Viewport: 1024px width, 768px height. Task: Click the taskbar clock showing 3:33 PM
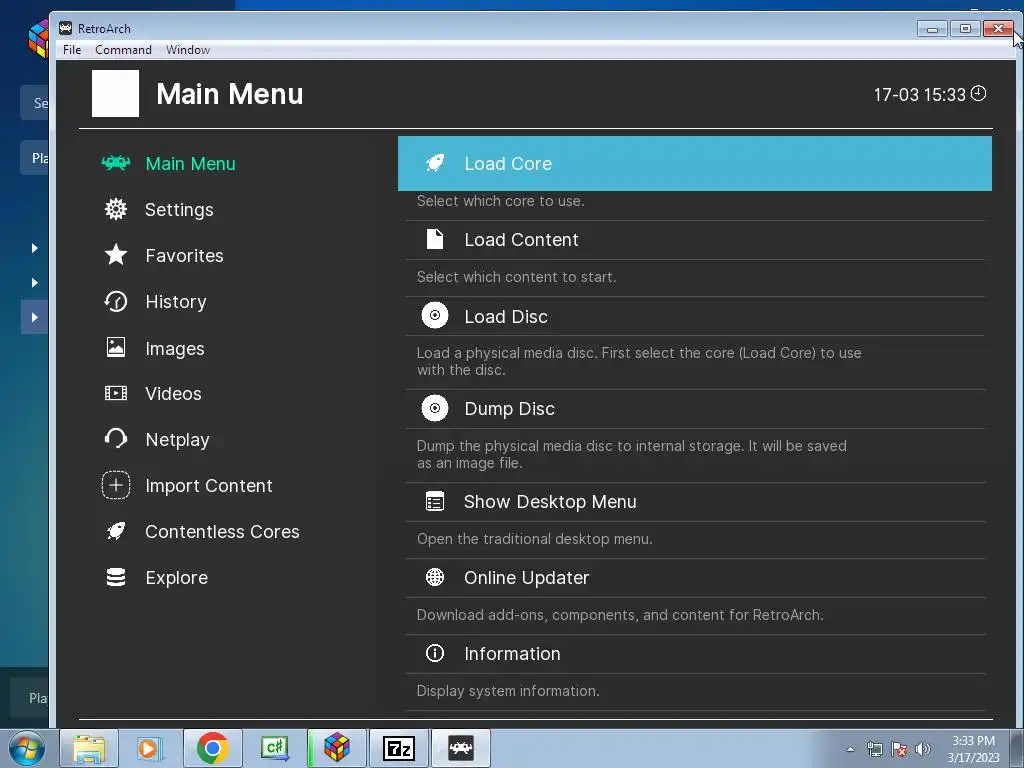973,749
